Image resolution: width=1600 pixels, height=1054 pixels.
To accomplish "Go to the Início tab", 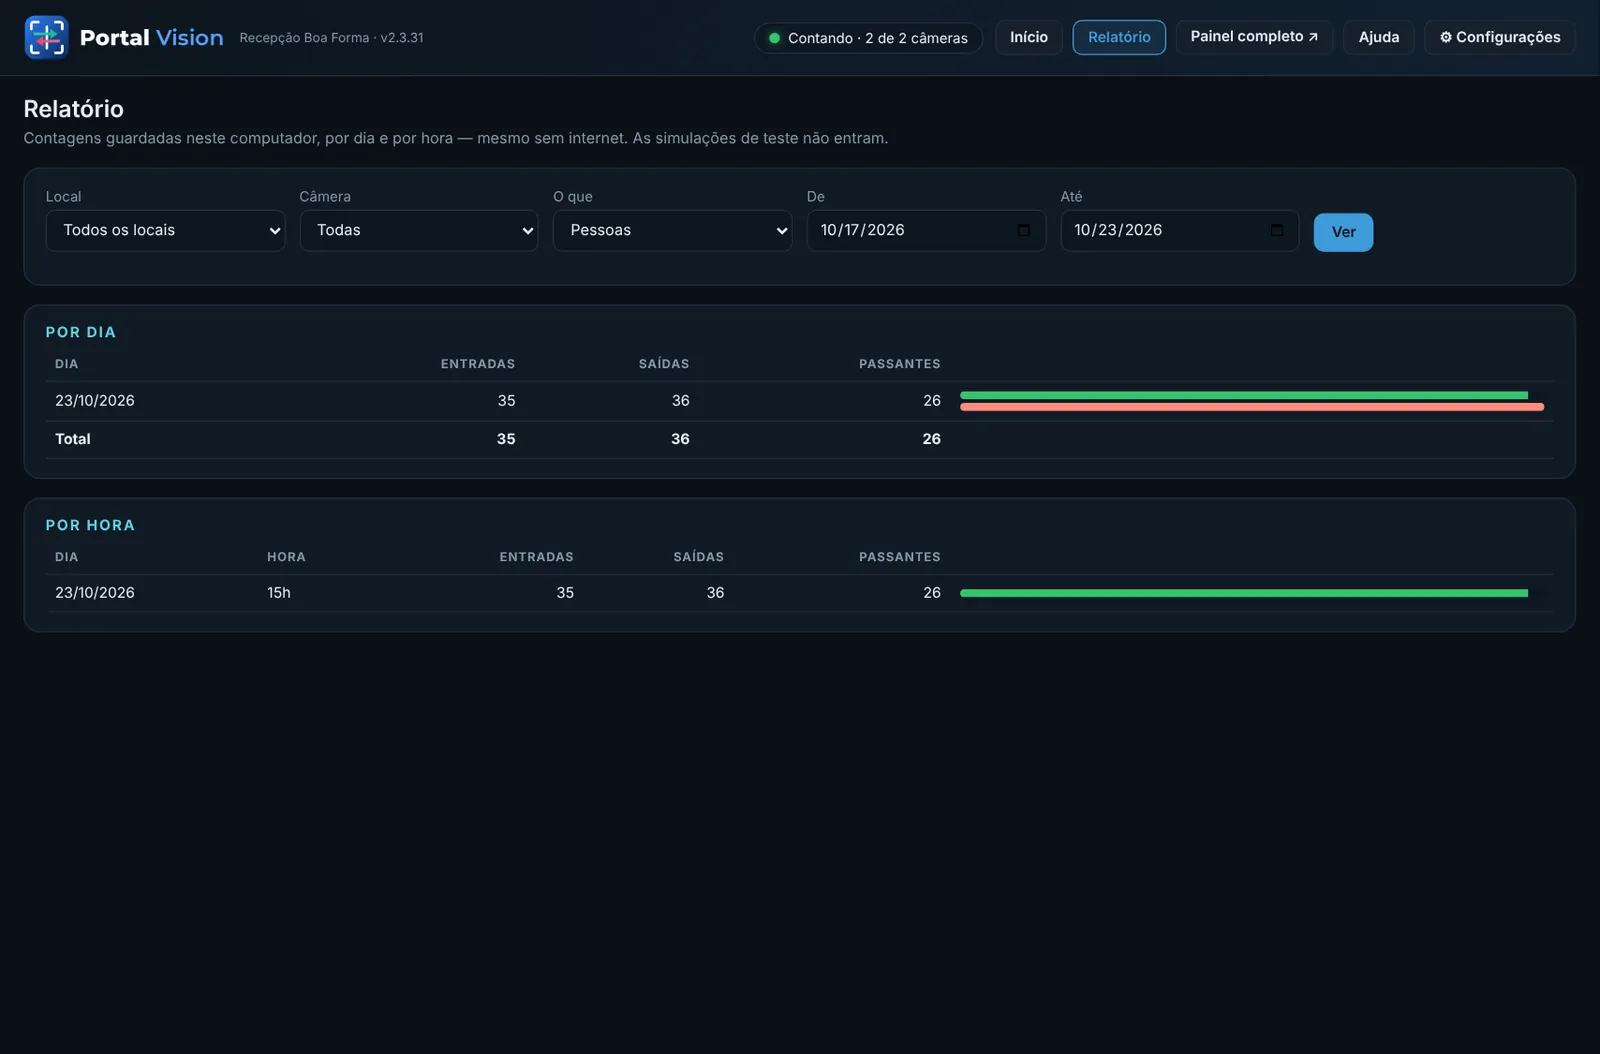I will [1029, 37].
